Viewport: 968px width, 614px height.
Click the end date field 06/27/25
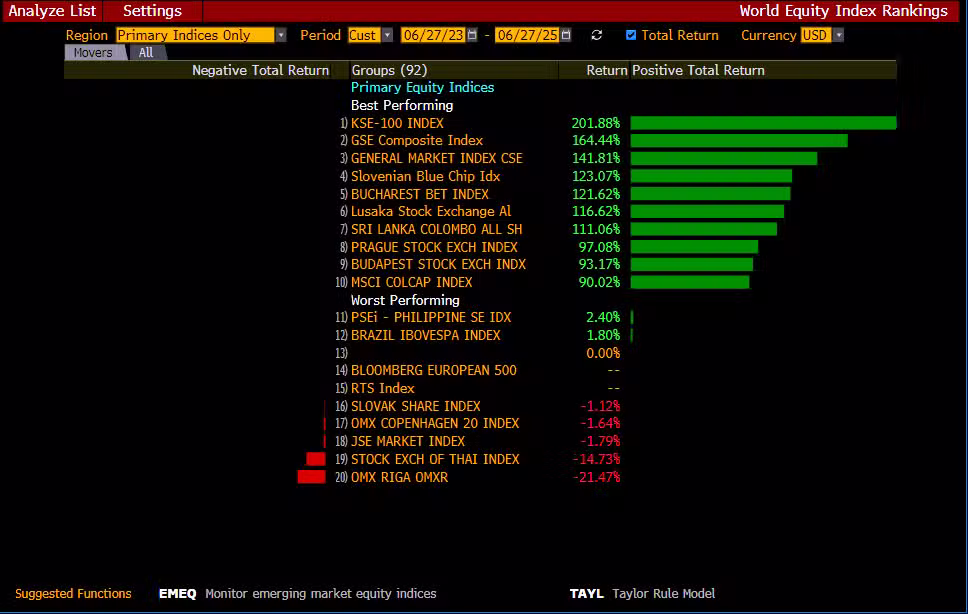click(527, 35)
